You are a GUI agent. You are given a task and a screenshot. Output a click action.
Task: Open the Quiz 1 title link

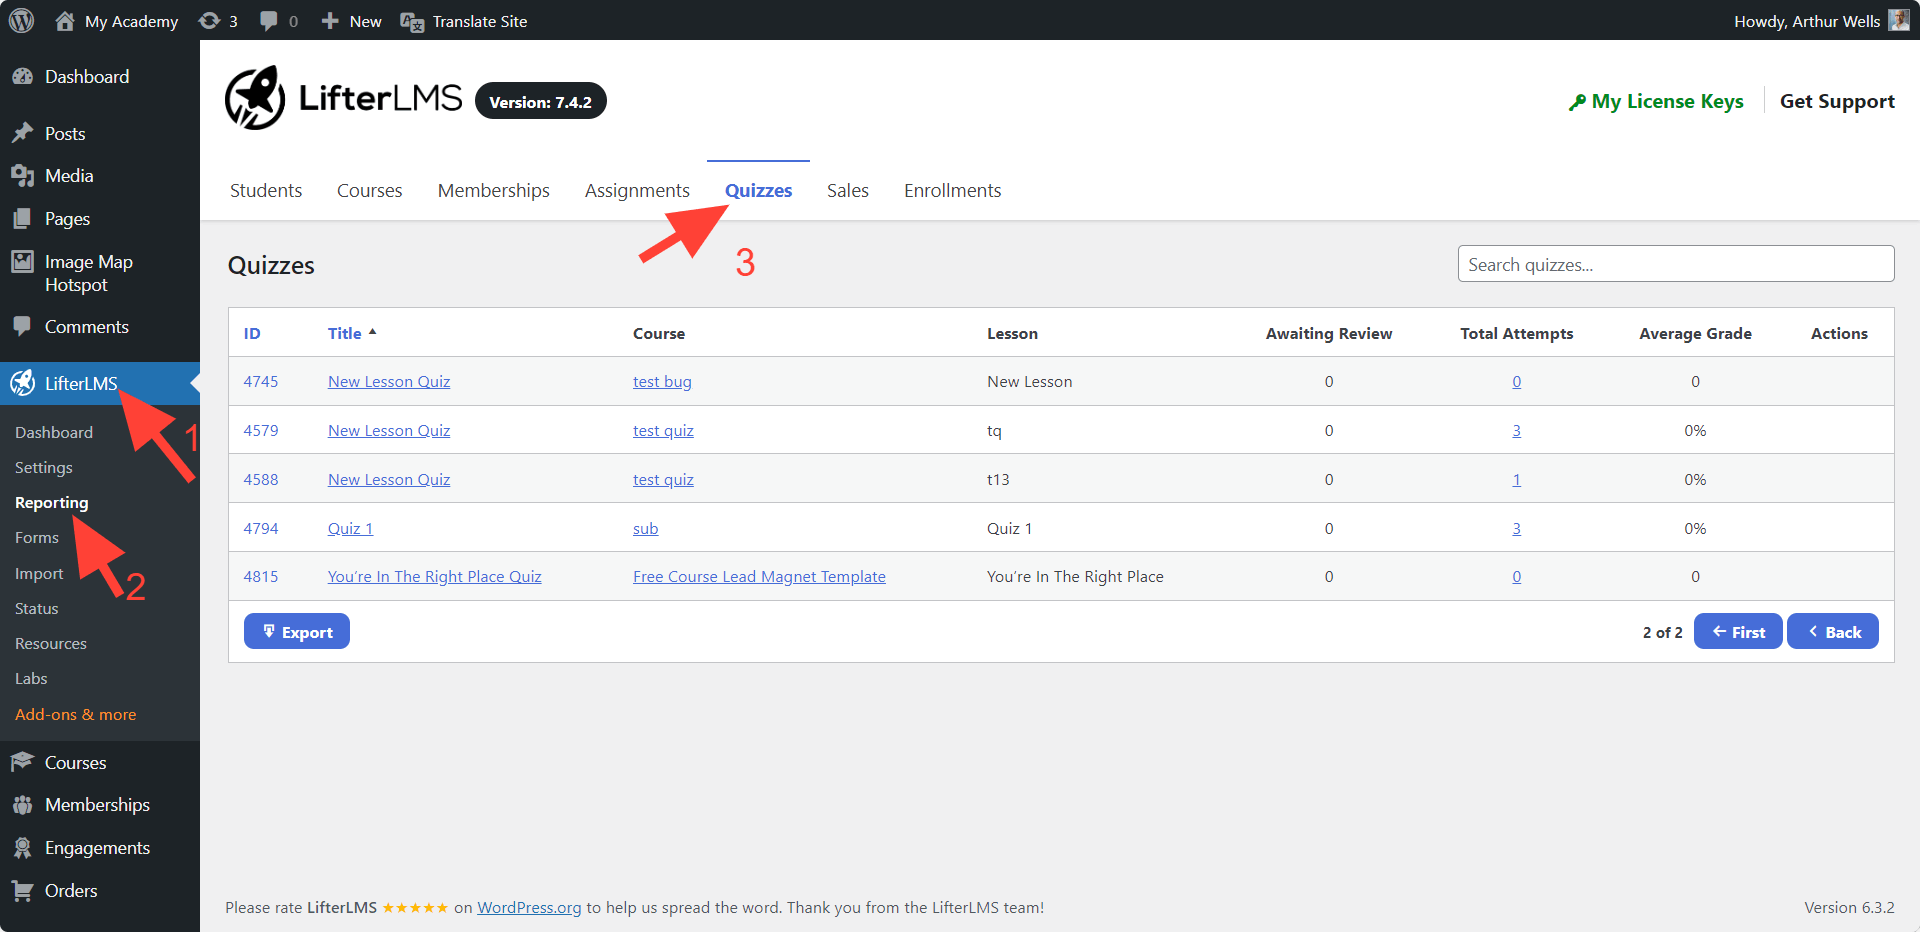(350, 528)
